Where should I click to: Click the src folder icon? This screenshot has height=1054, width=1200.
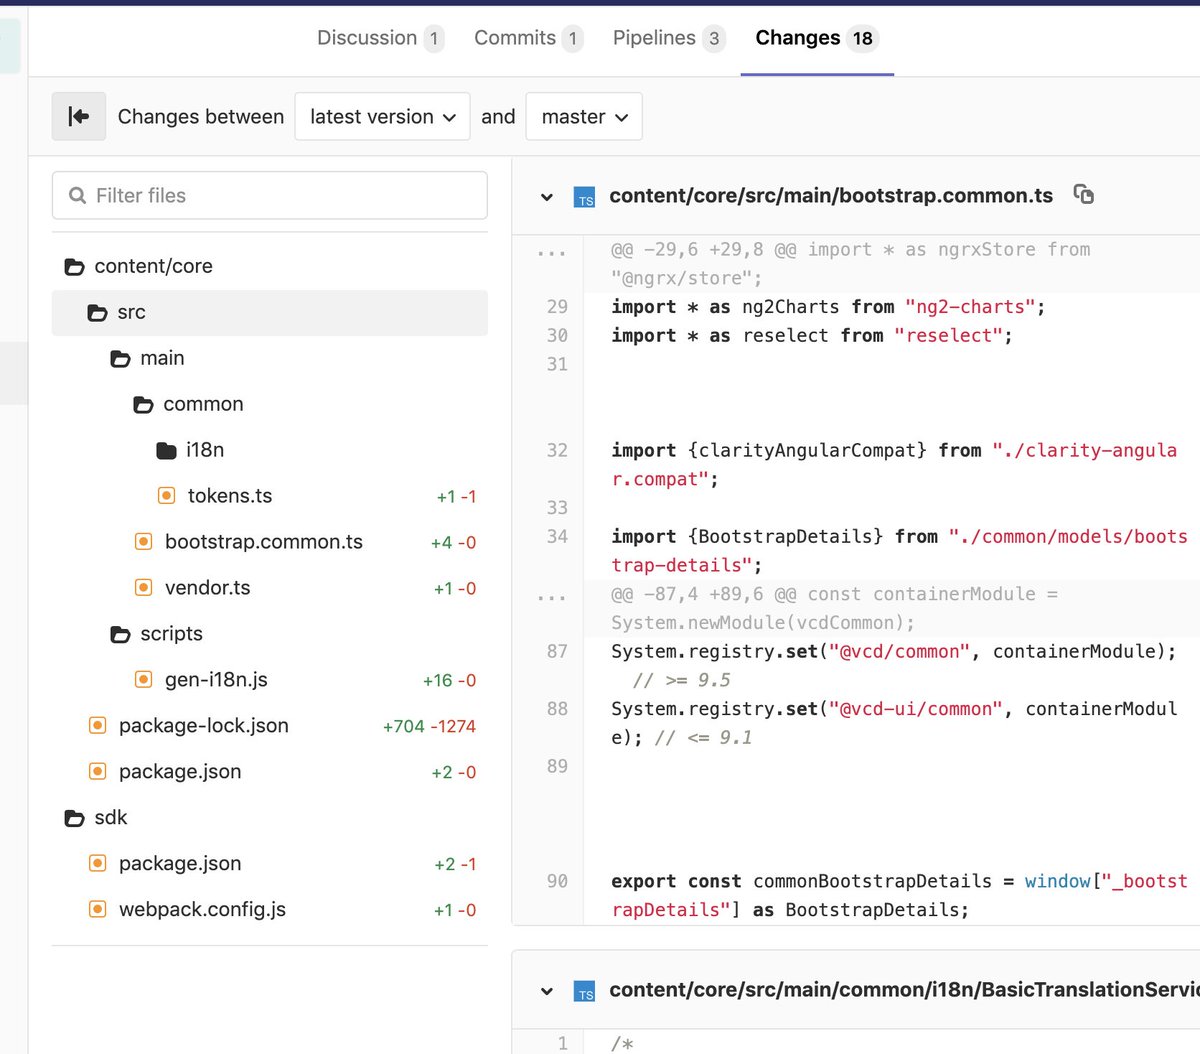click(97, 313)
